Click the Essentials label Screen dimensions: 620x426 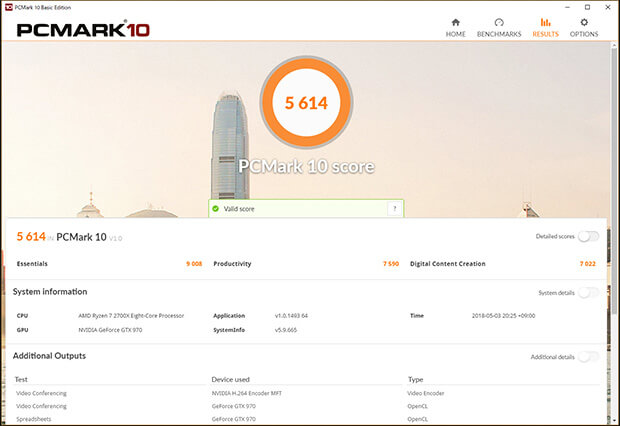(x=32, y=264)
